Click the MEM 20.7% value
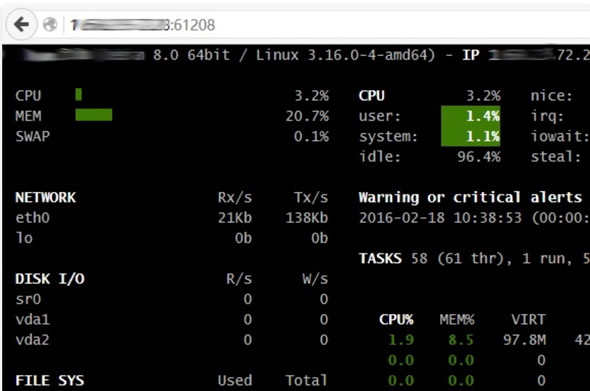The image size is (590, 391). pyautogui.click(x=307, y=116)
